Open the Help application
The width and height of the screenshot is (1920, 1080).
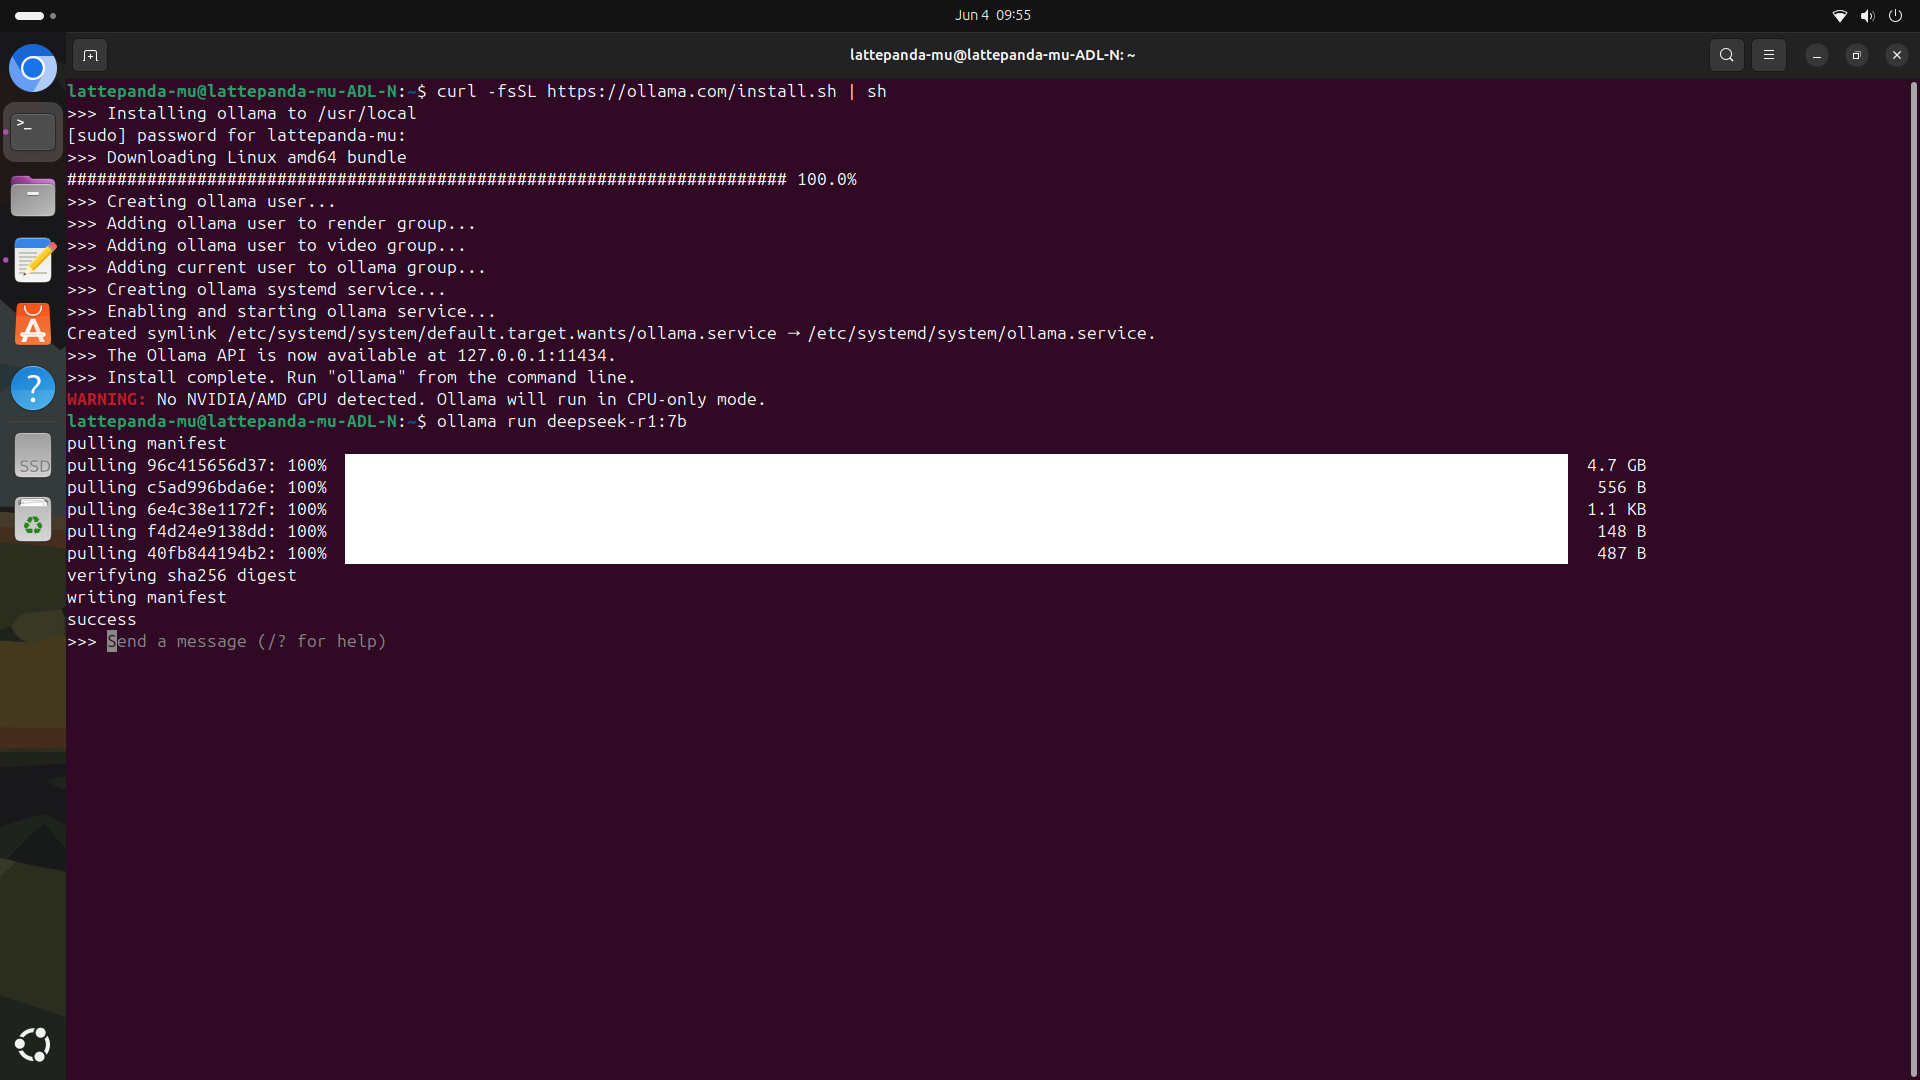(x=33, y=388)
